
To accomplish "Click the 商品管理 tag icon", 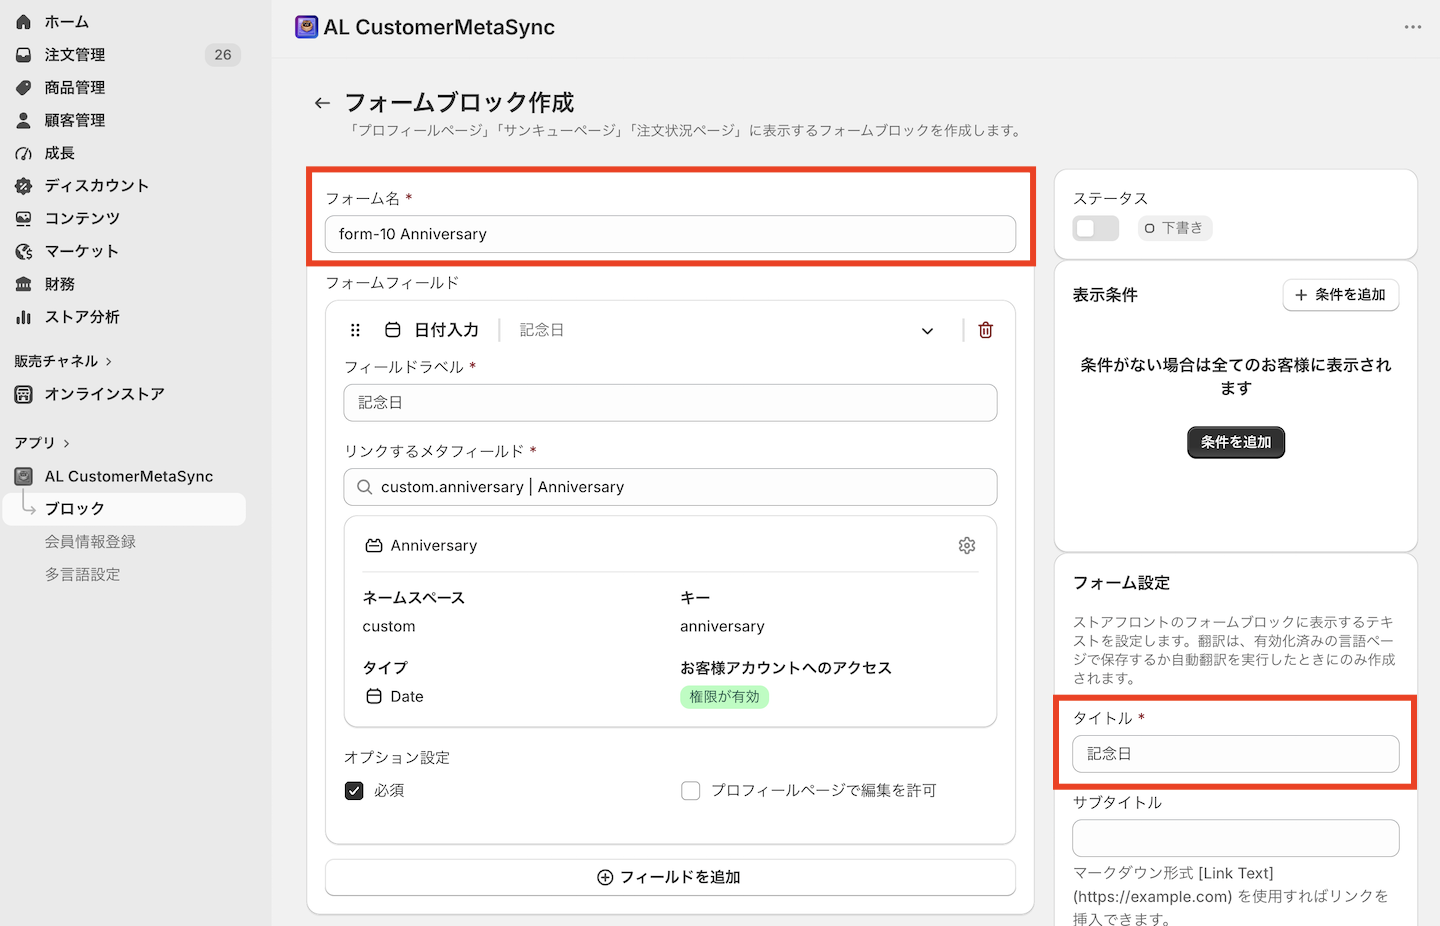I will point(23,88).
